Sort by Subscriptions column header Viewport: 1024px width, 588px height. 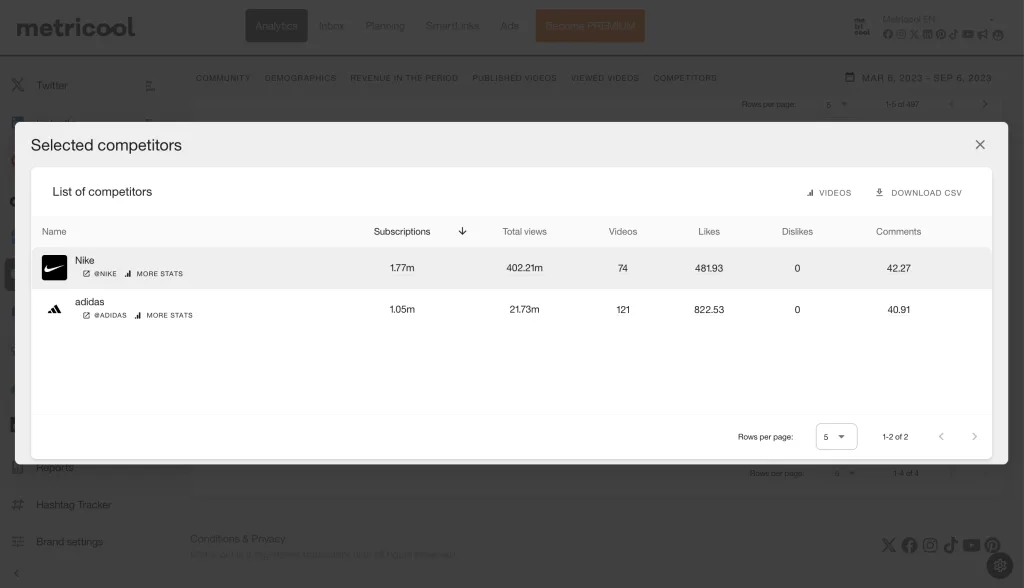[402, 232]
